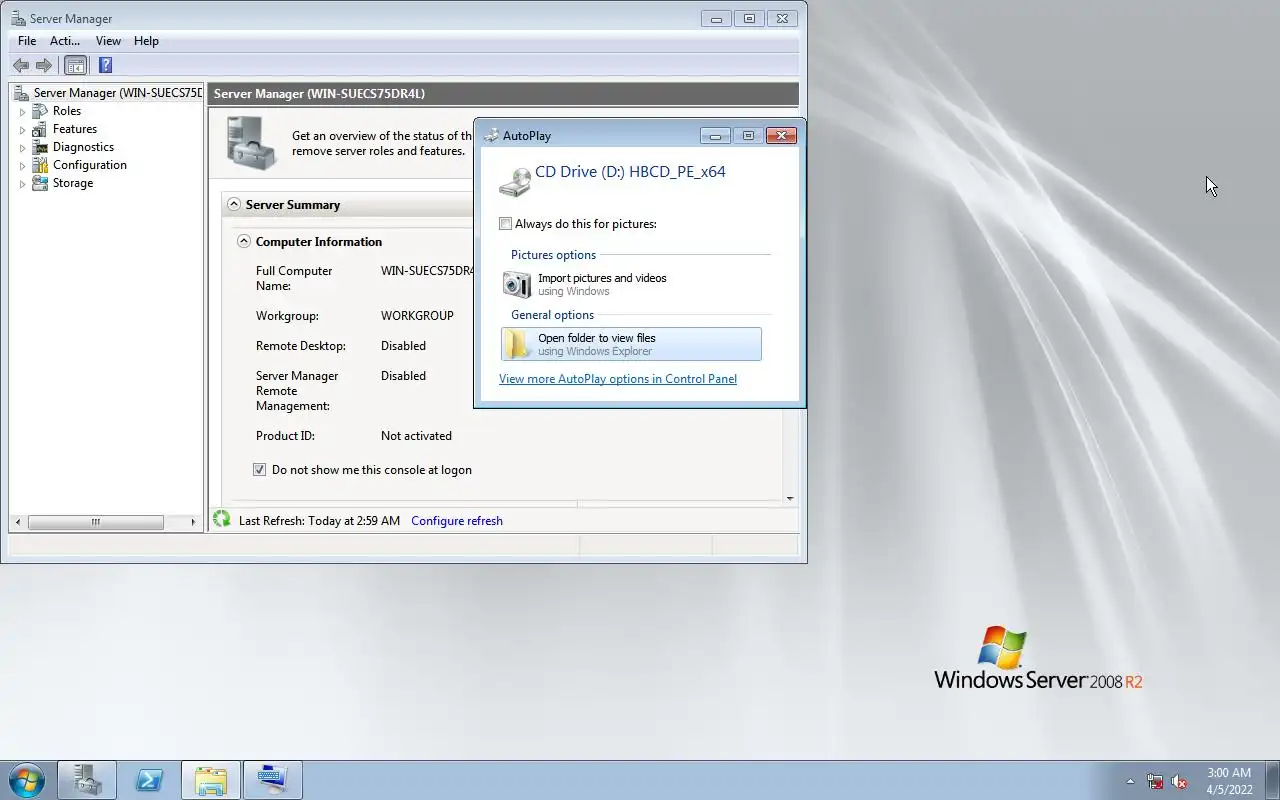Open the Help menu
This screenshot has height=800, width=1280.
[146, 41]
